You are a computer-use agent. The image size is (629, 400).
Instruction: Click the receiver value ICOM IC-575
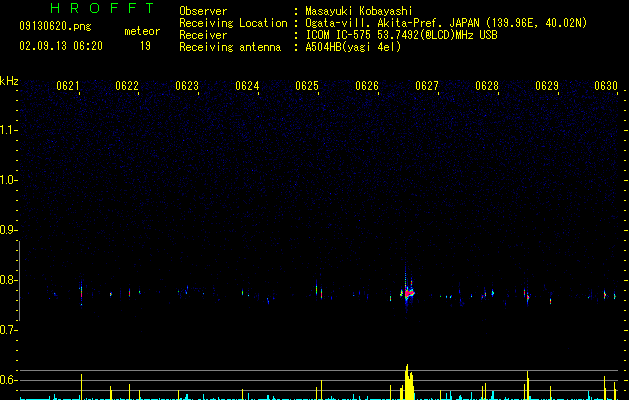point(338,35)
